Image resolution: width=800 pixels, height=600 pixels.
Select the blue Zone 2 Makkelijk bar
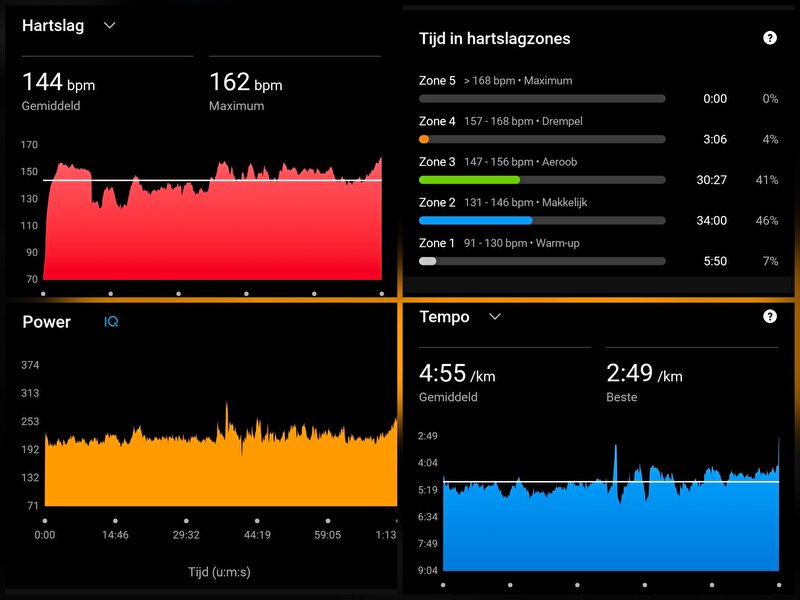476,220
